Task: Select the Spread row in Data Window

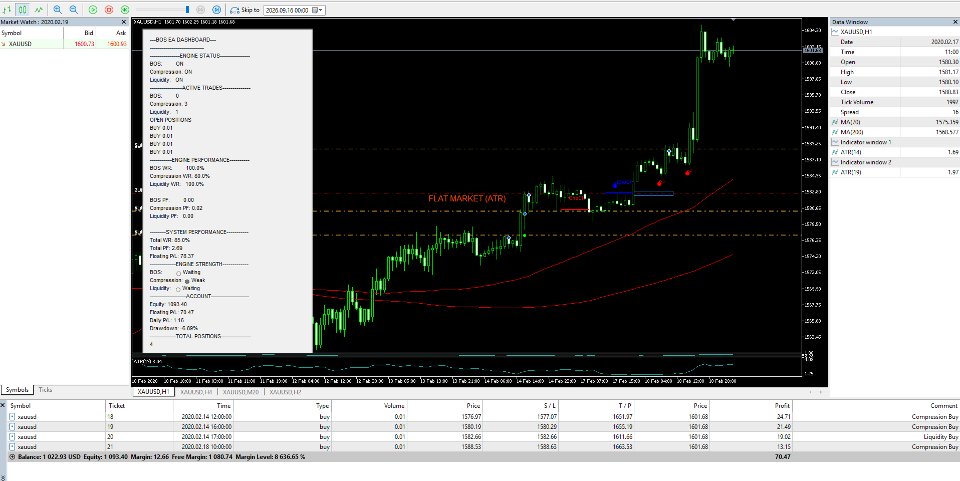Action: (894, 112)
